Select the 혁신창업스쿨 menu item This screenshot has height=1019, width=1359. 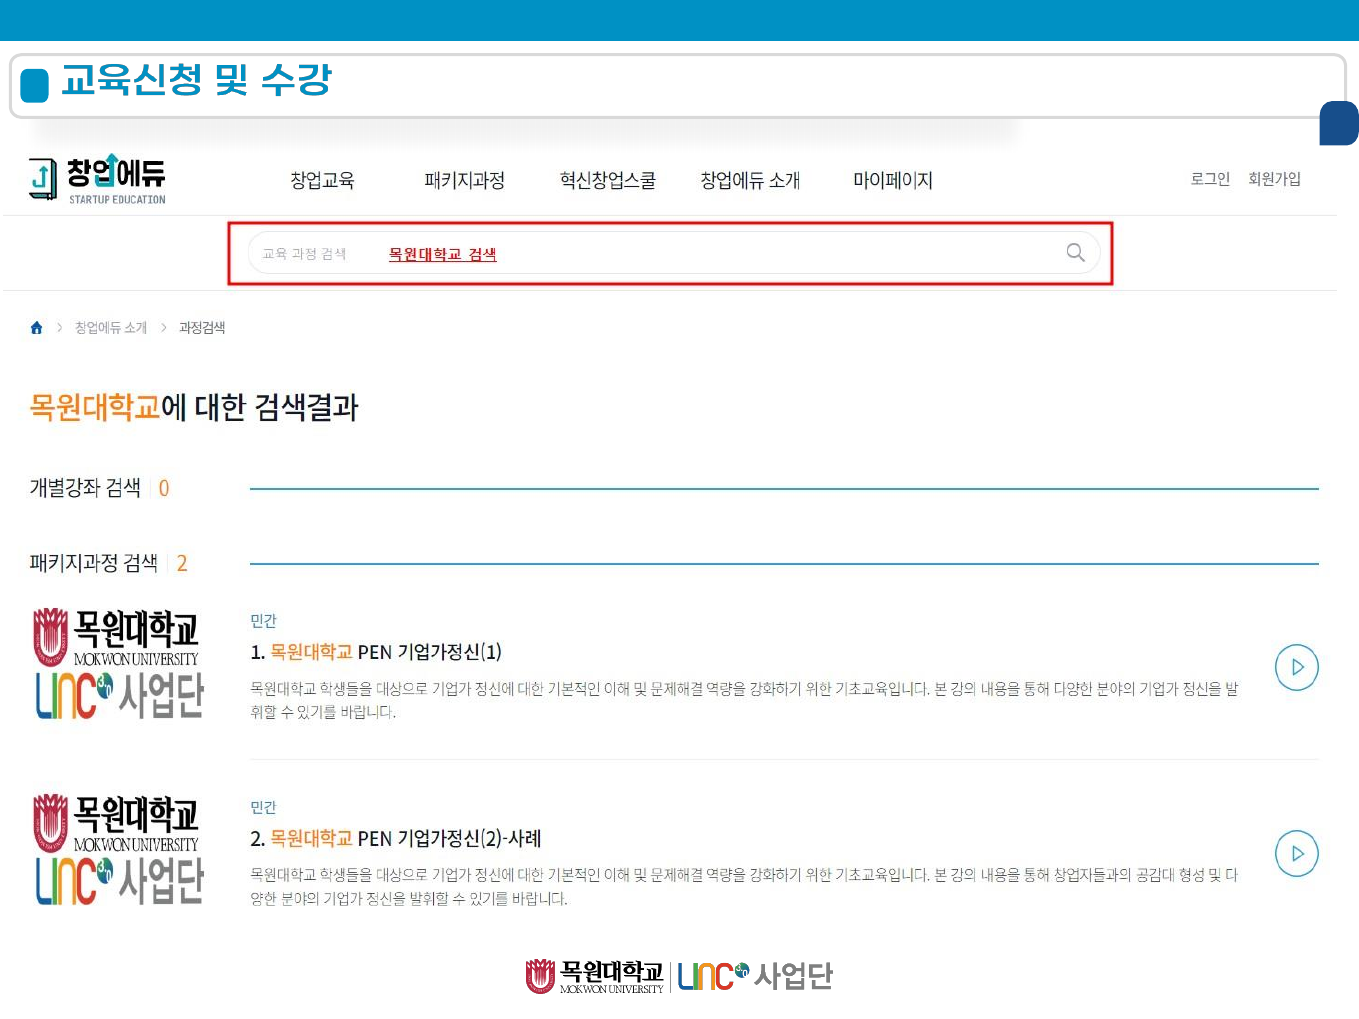(x=607, y=181)
